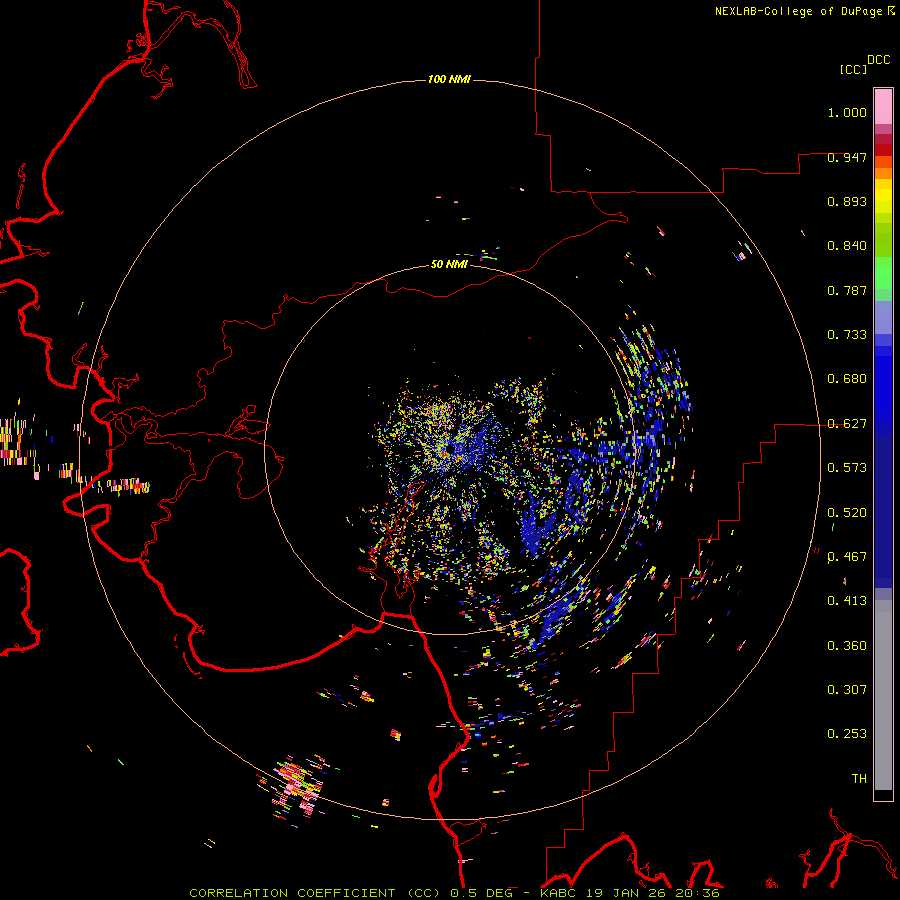Click the 0.893 color scale value
Viewport: 900px width, 900px height.
(x=847, y=201)
